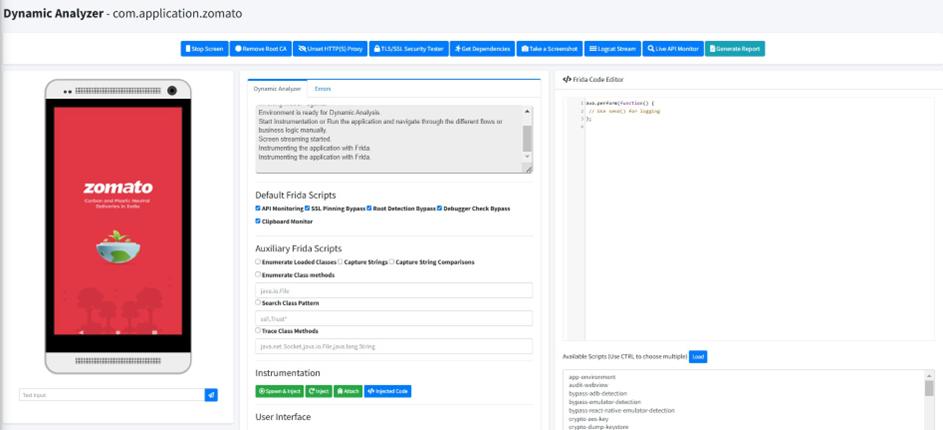Click the java.net.Socket trace methods field

coord(394,346)
